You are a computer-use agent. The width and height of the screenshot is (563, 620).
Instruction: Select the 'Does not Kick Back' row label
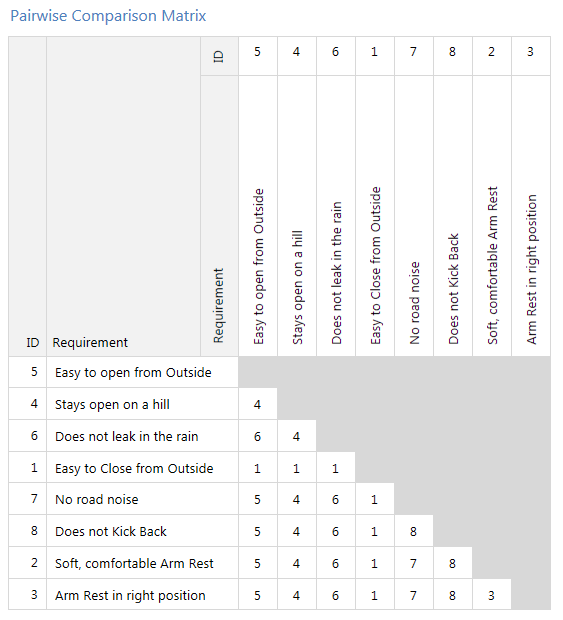tap(111, 532)
